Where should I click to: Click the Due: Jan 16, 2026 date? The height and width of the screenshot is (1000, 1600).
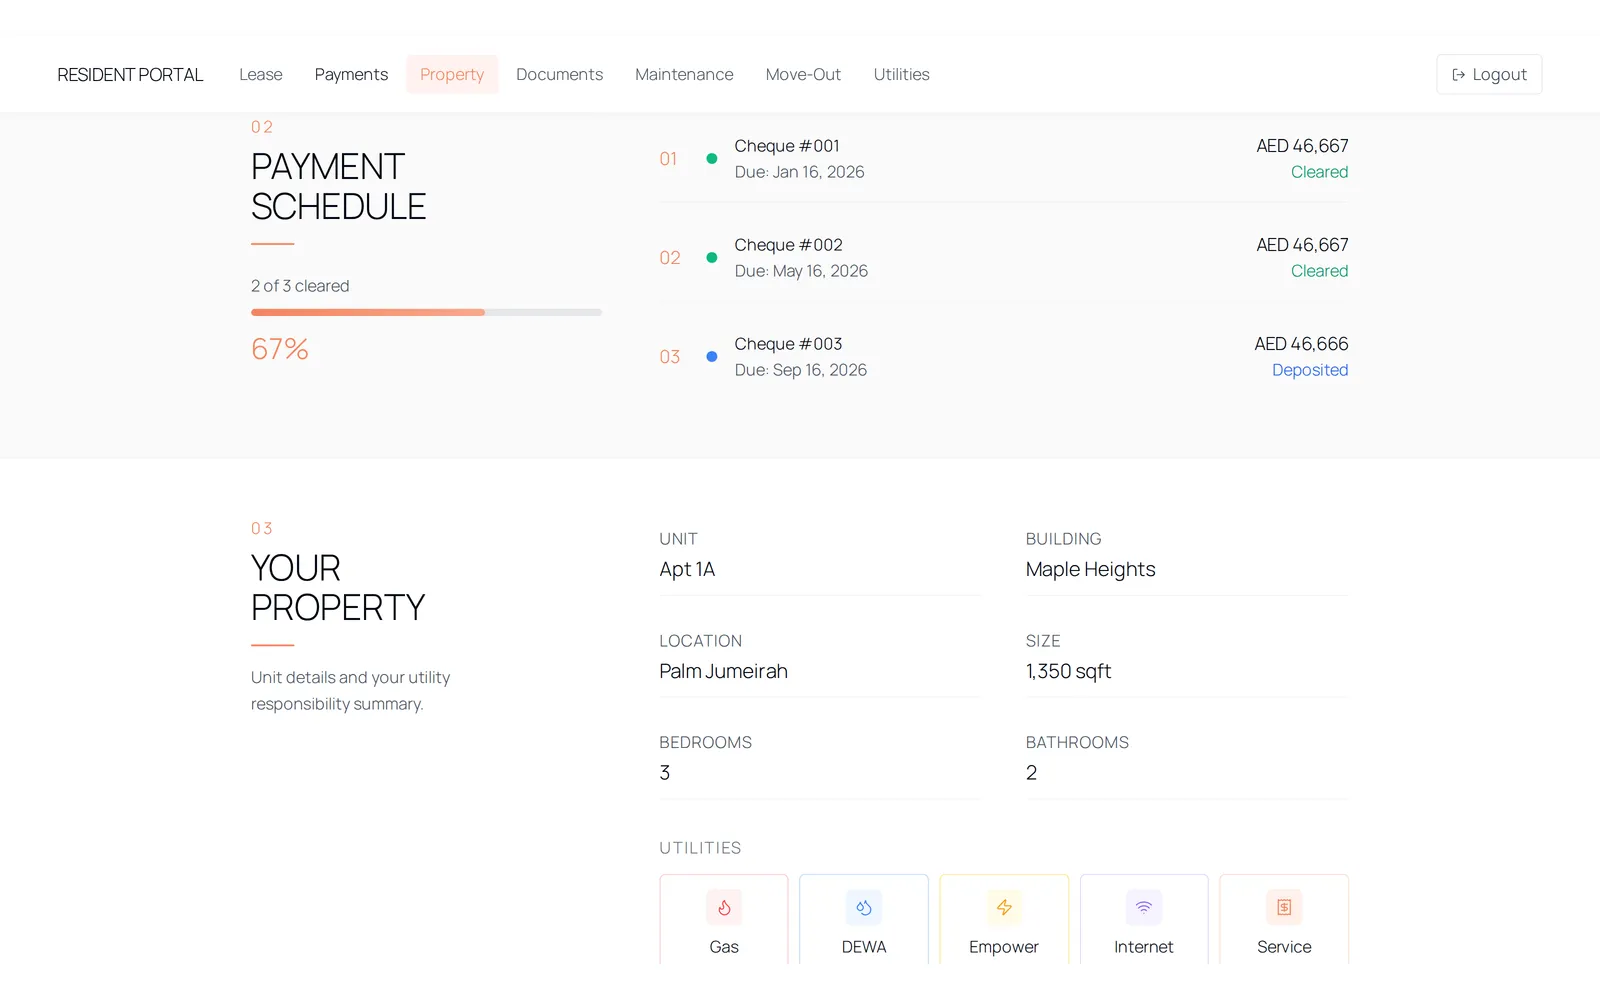(x=799, y=172)
